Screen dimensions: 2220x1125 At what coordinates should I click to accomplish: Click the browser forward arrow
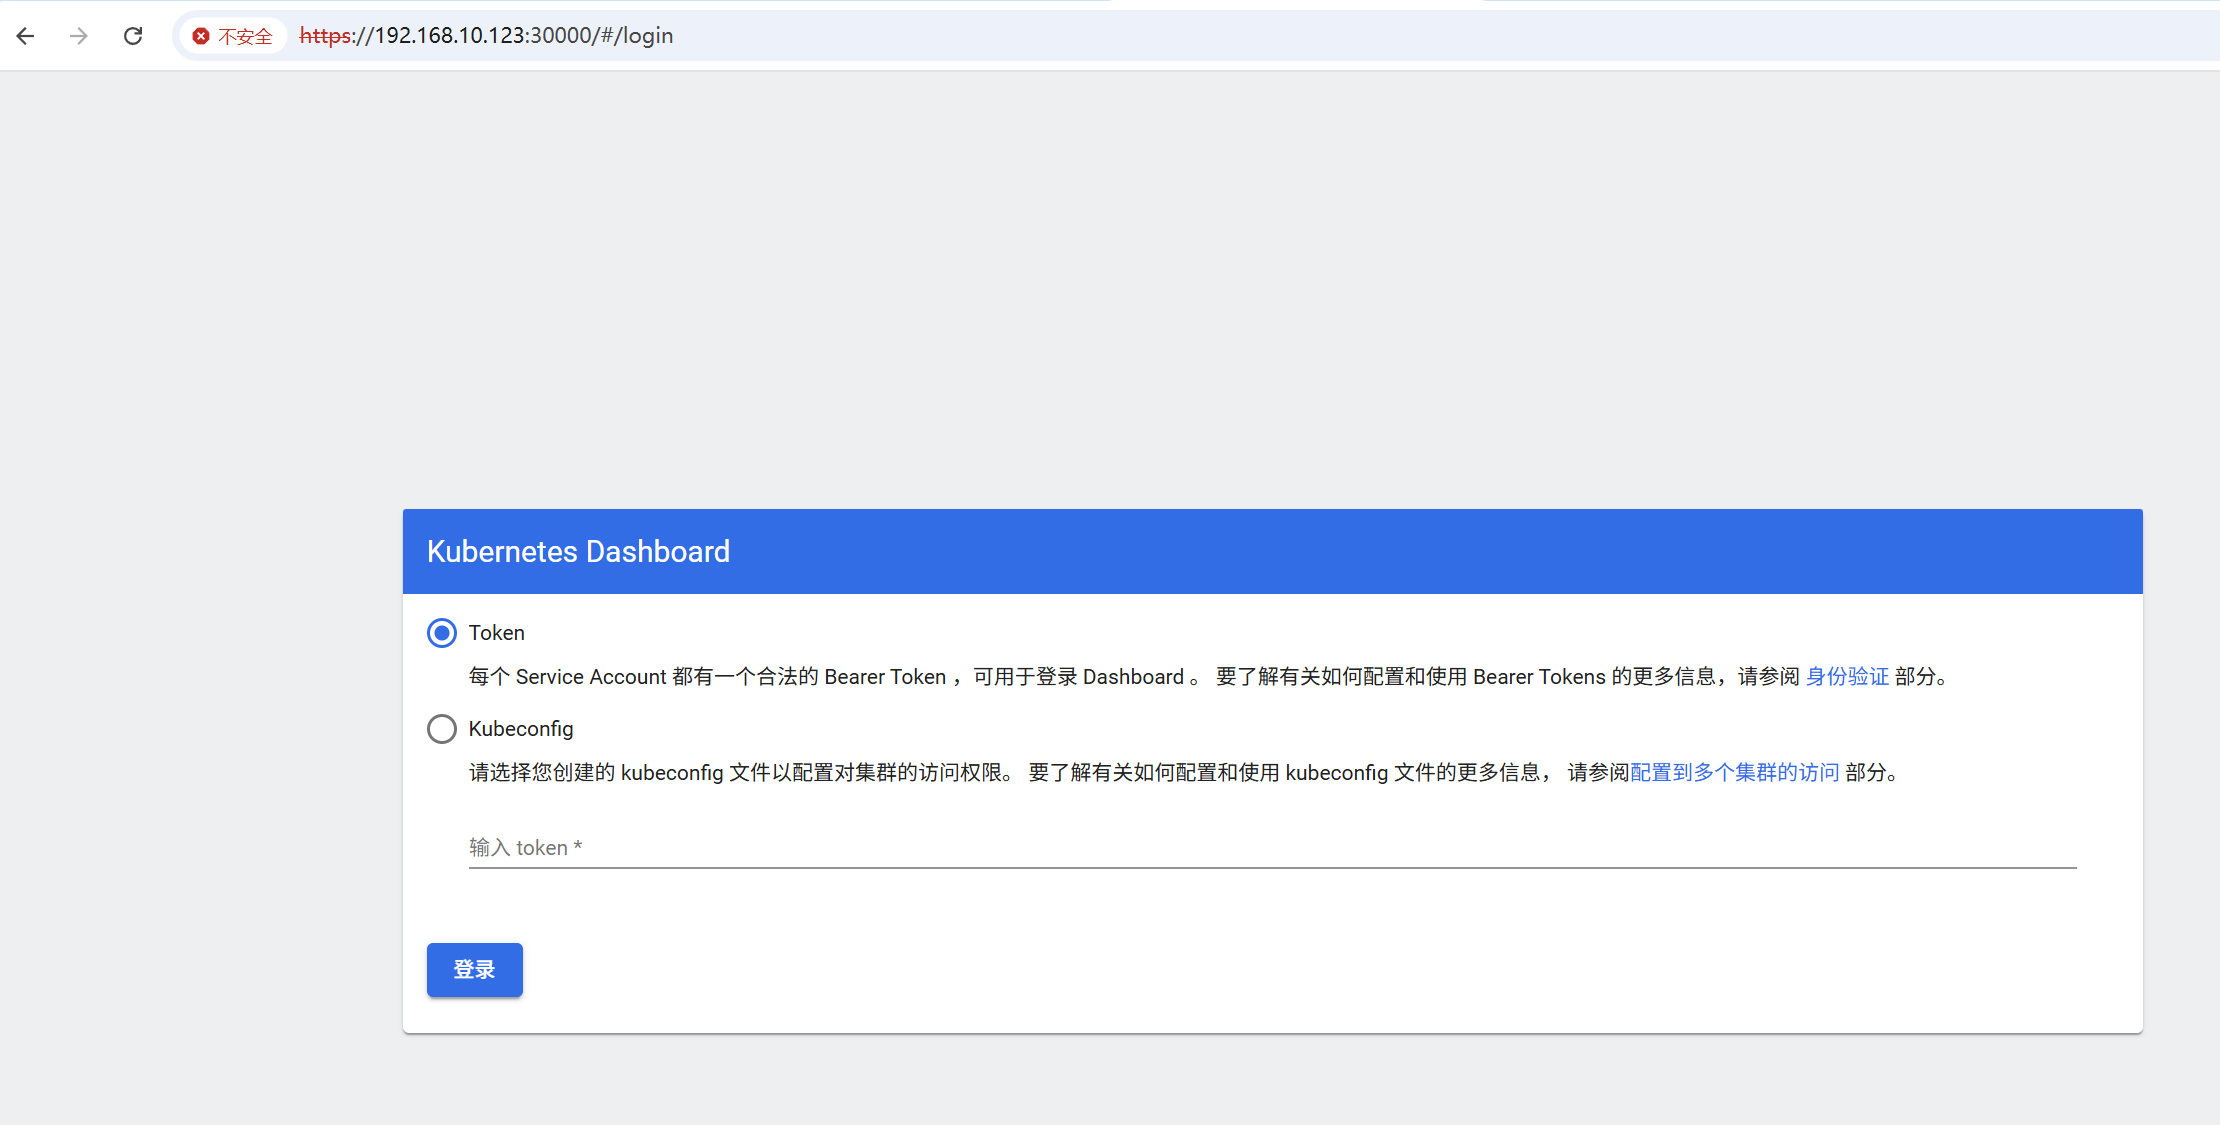coord(79,36)
